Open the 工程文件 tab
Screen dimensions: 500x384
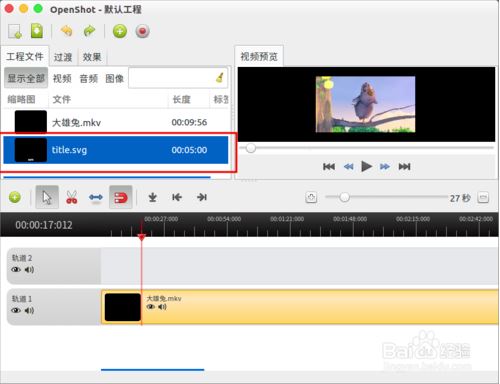coord(25,56)
